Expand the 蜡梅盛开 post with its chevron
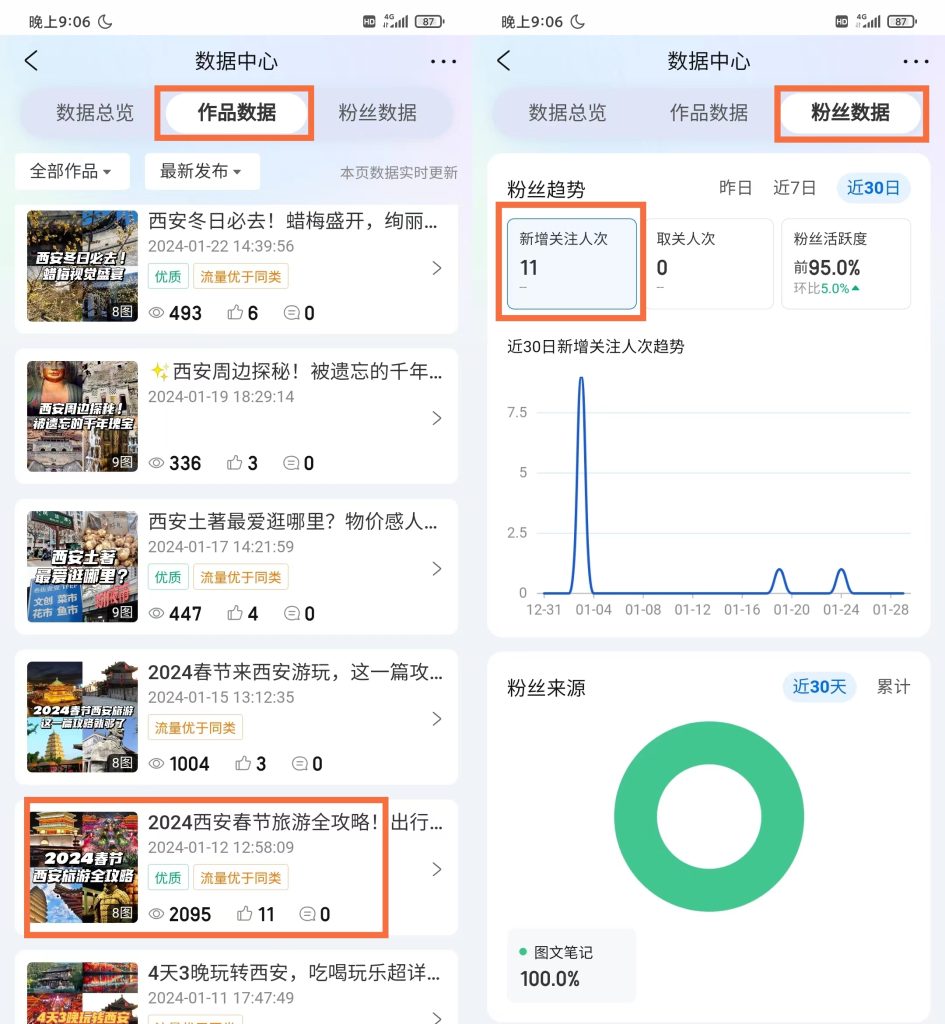 (437, 268)
